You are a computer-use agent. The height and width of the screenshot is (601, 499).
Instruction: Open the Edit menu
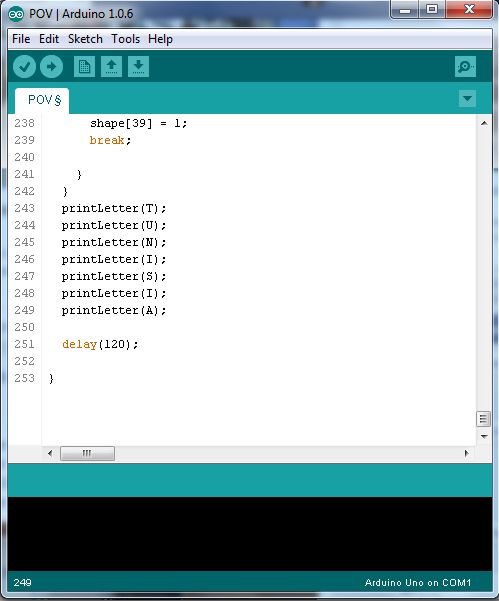pyautogui.click(x=49, y=39)
